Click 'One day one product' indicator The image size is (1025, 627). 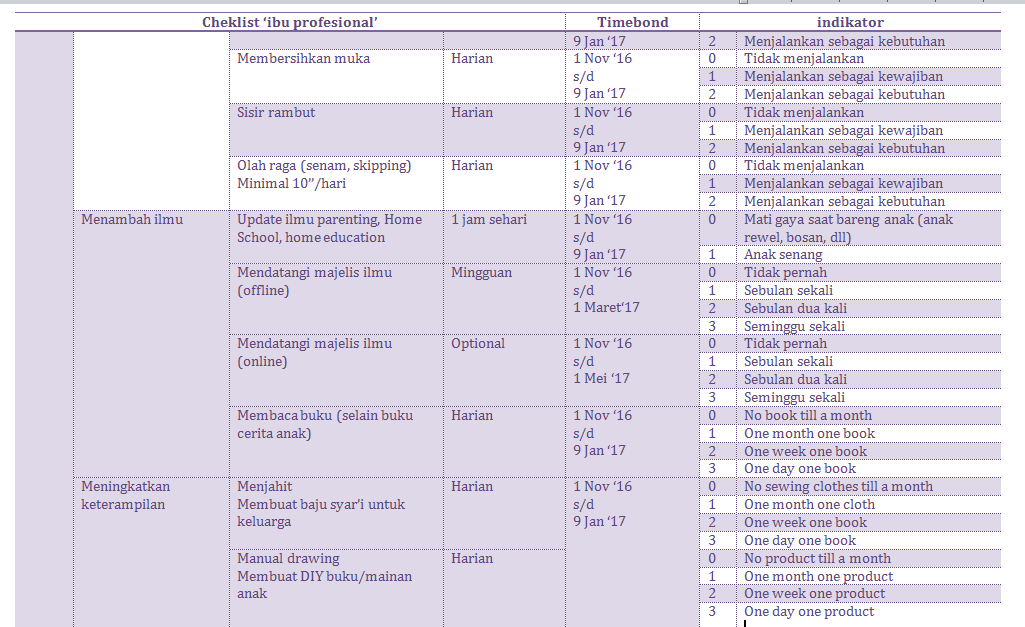click(809, 612)
